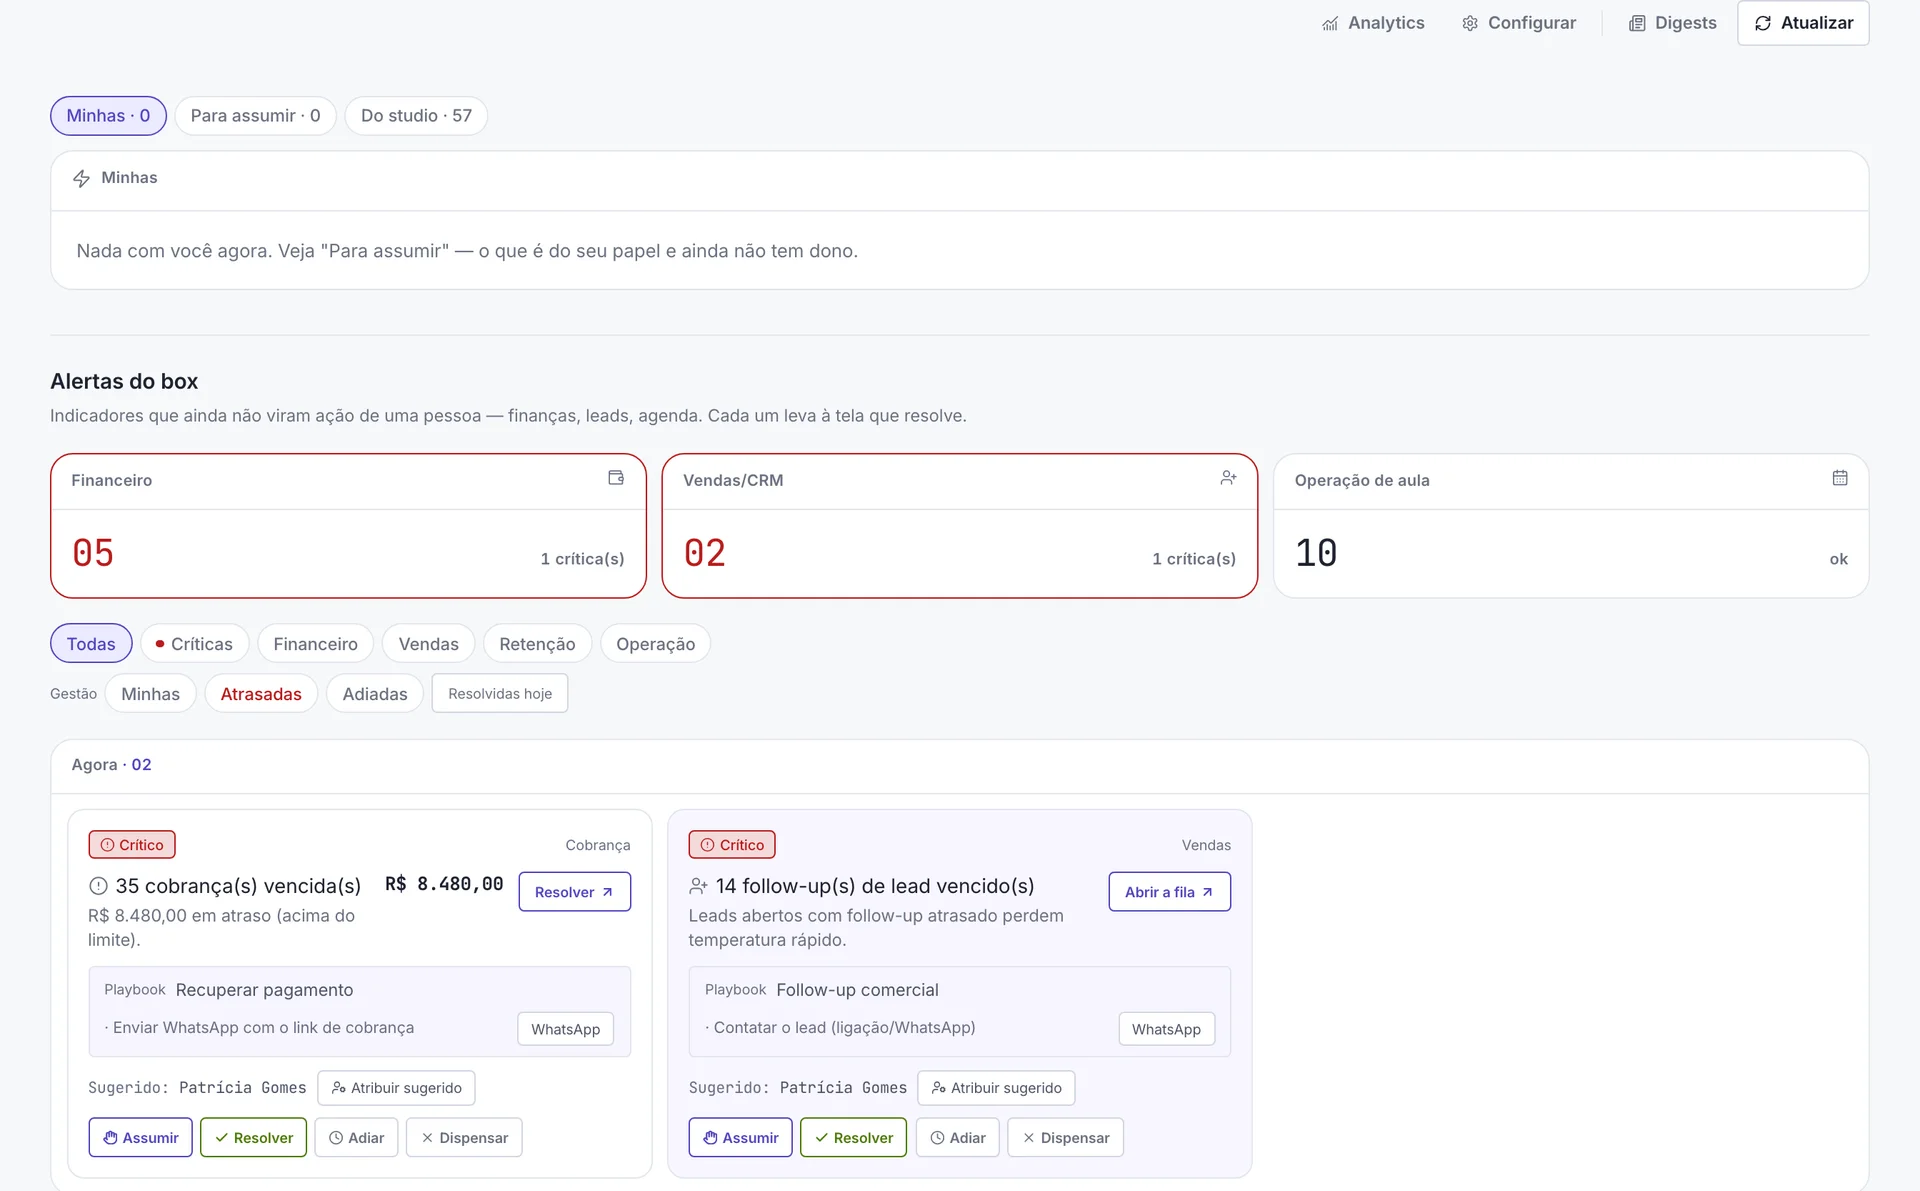Click 'Playbook Recuperar pagamento' title
Viewport: 1920px width, 1191px height.
click(228, 990)
